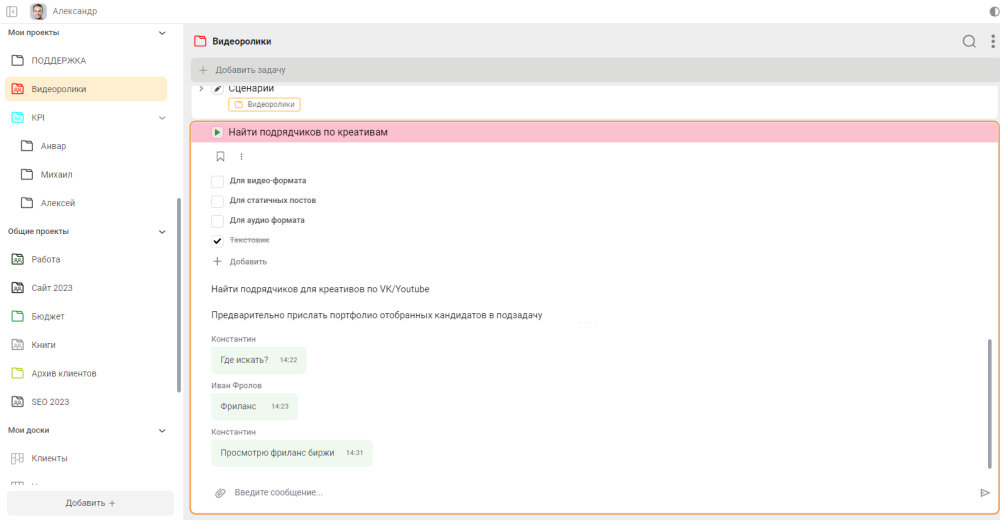This screenshot has height=520, width=1000.
Task: Expand the Сценарии task arrow
Action: click(x=201, y=89)
